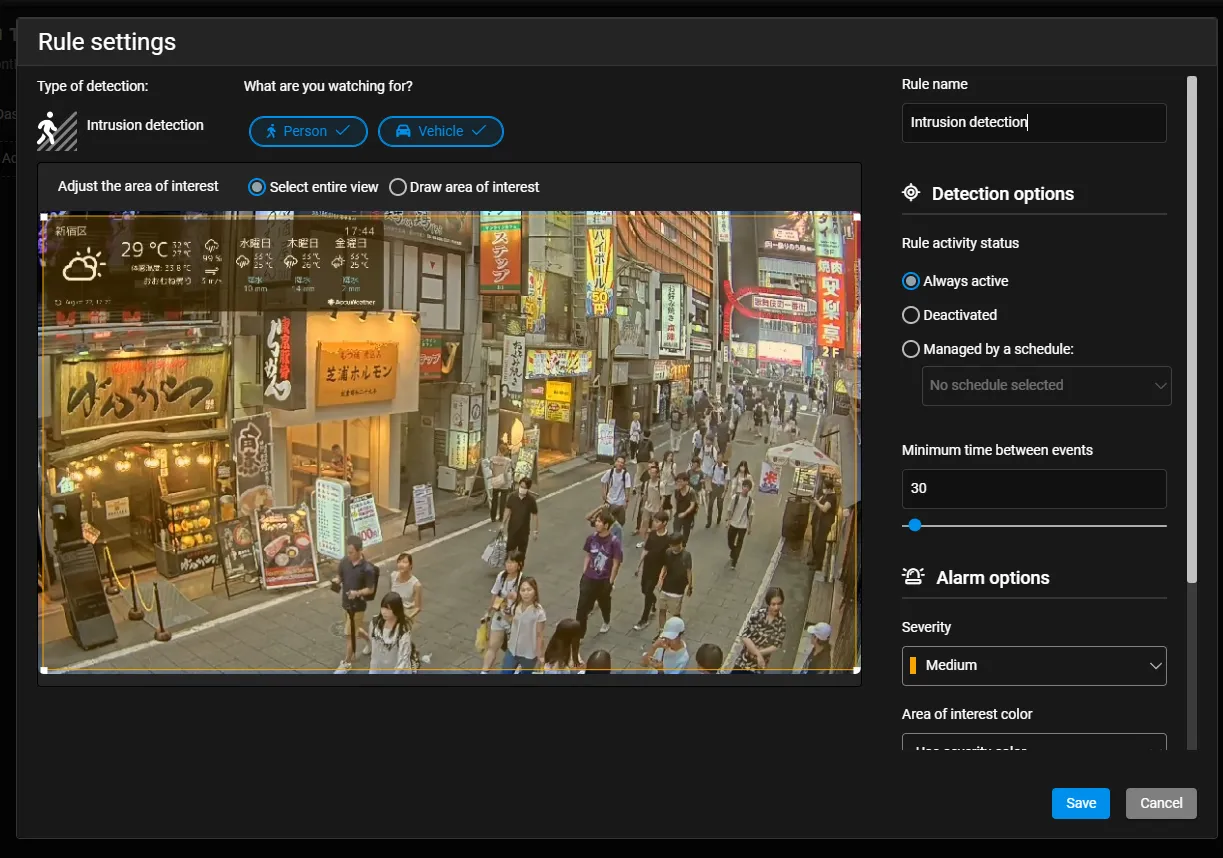Viewport: 1223px width, 858px height.
Task: Click the "Rule activity status" label
Action: (960, 243)
